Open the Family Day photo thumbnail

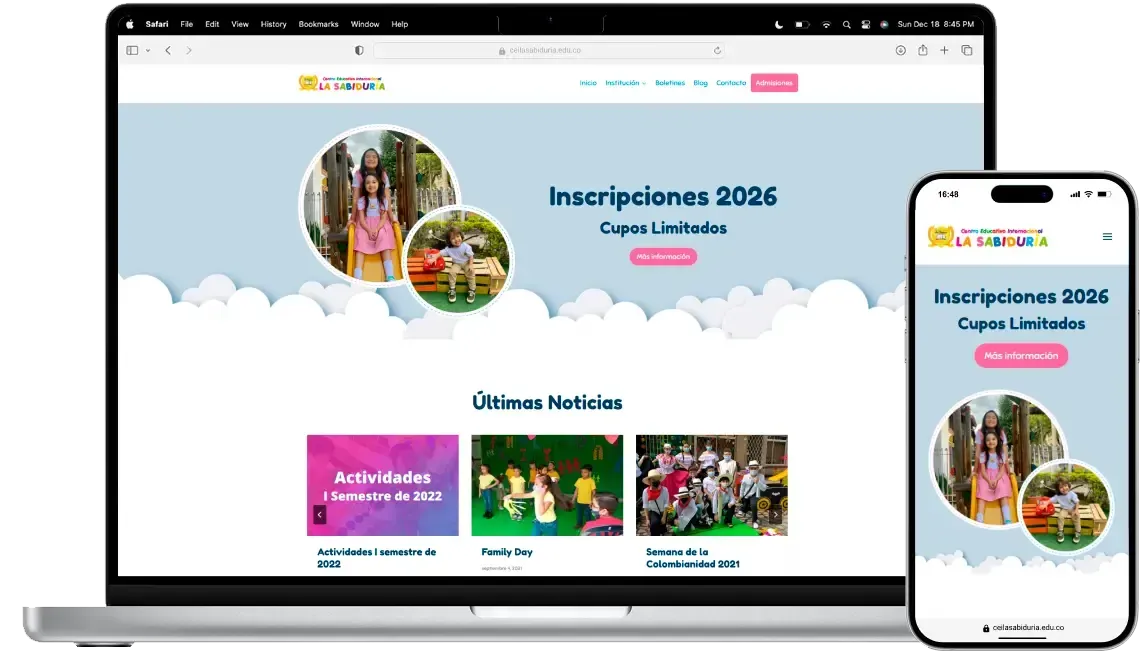(x=547, y=485)
